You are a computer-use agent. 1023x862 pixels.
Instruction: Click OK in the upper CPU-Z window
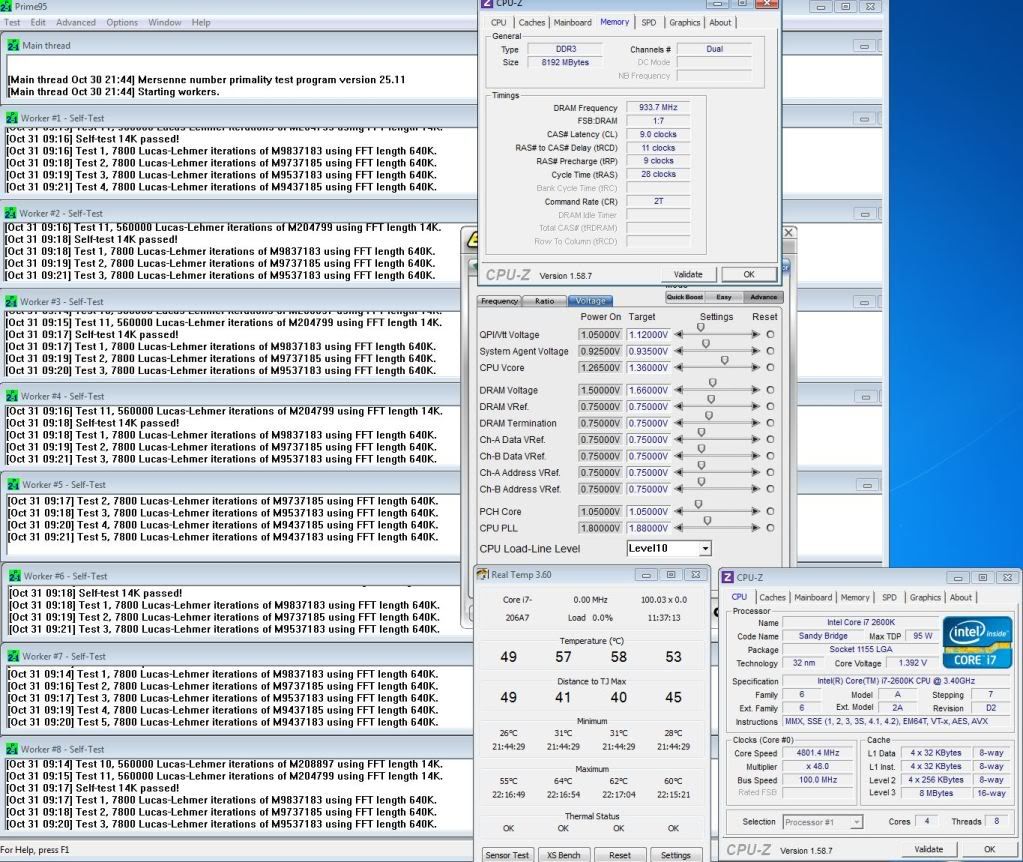pyautogui.click(x=749, y=274)
